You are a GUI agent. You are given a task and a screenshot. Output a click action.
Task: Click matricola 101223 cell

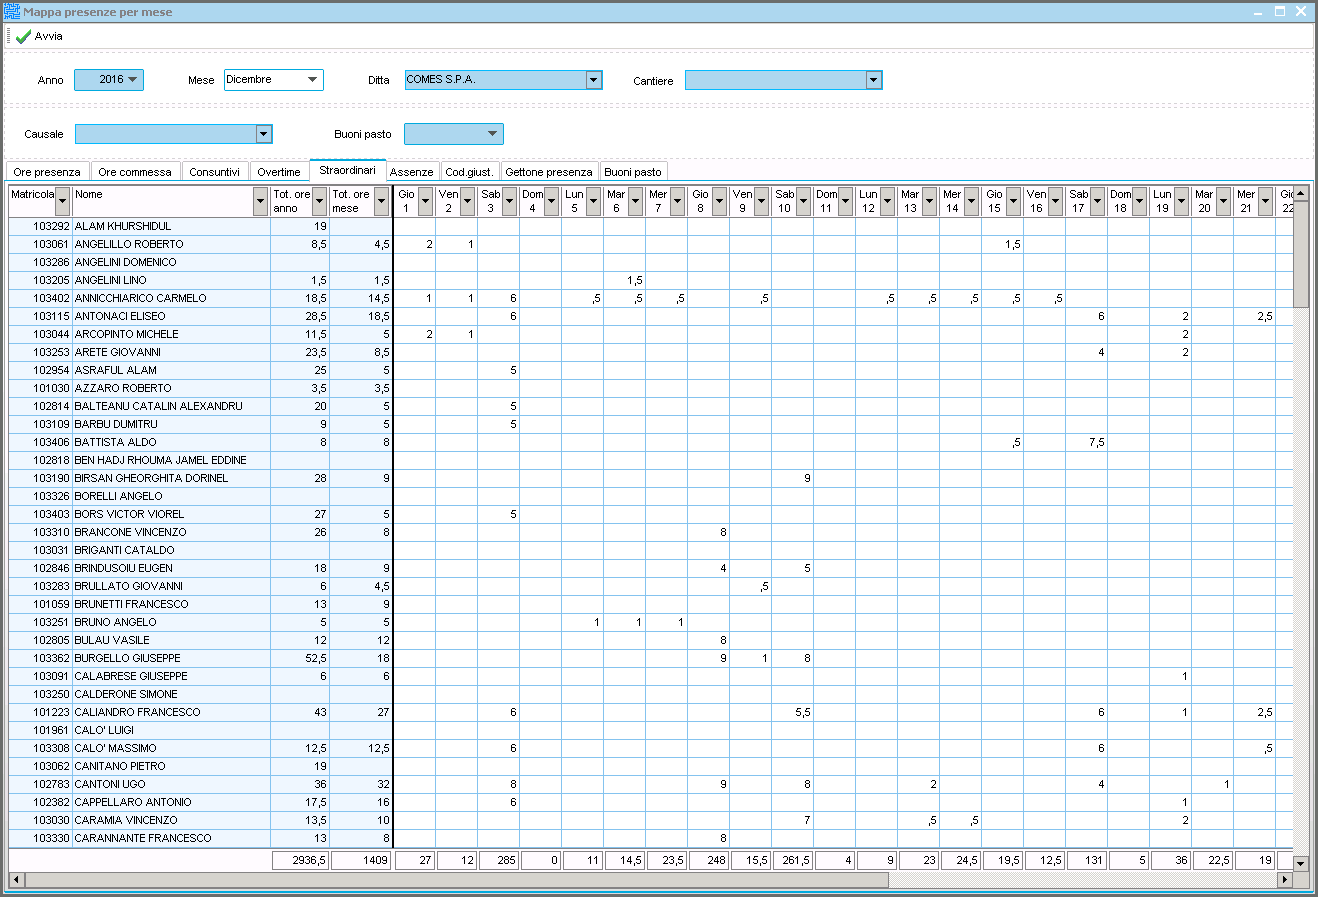41,712
